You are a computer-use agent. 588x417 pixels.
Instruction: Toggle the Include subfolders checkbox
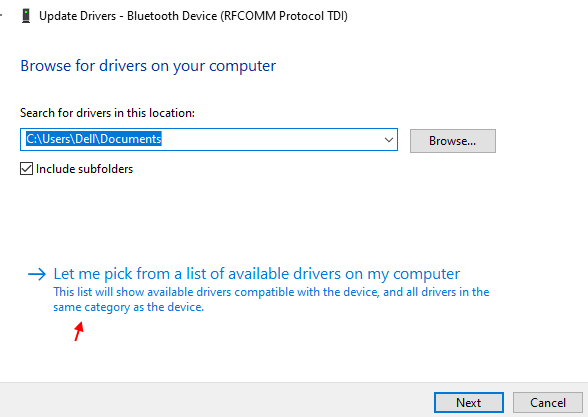click(x=26, y=169)
